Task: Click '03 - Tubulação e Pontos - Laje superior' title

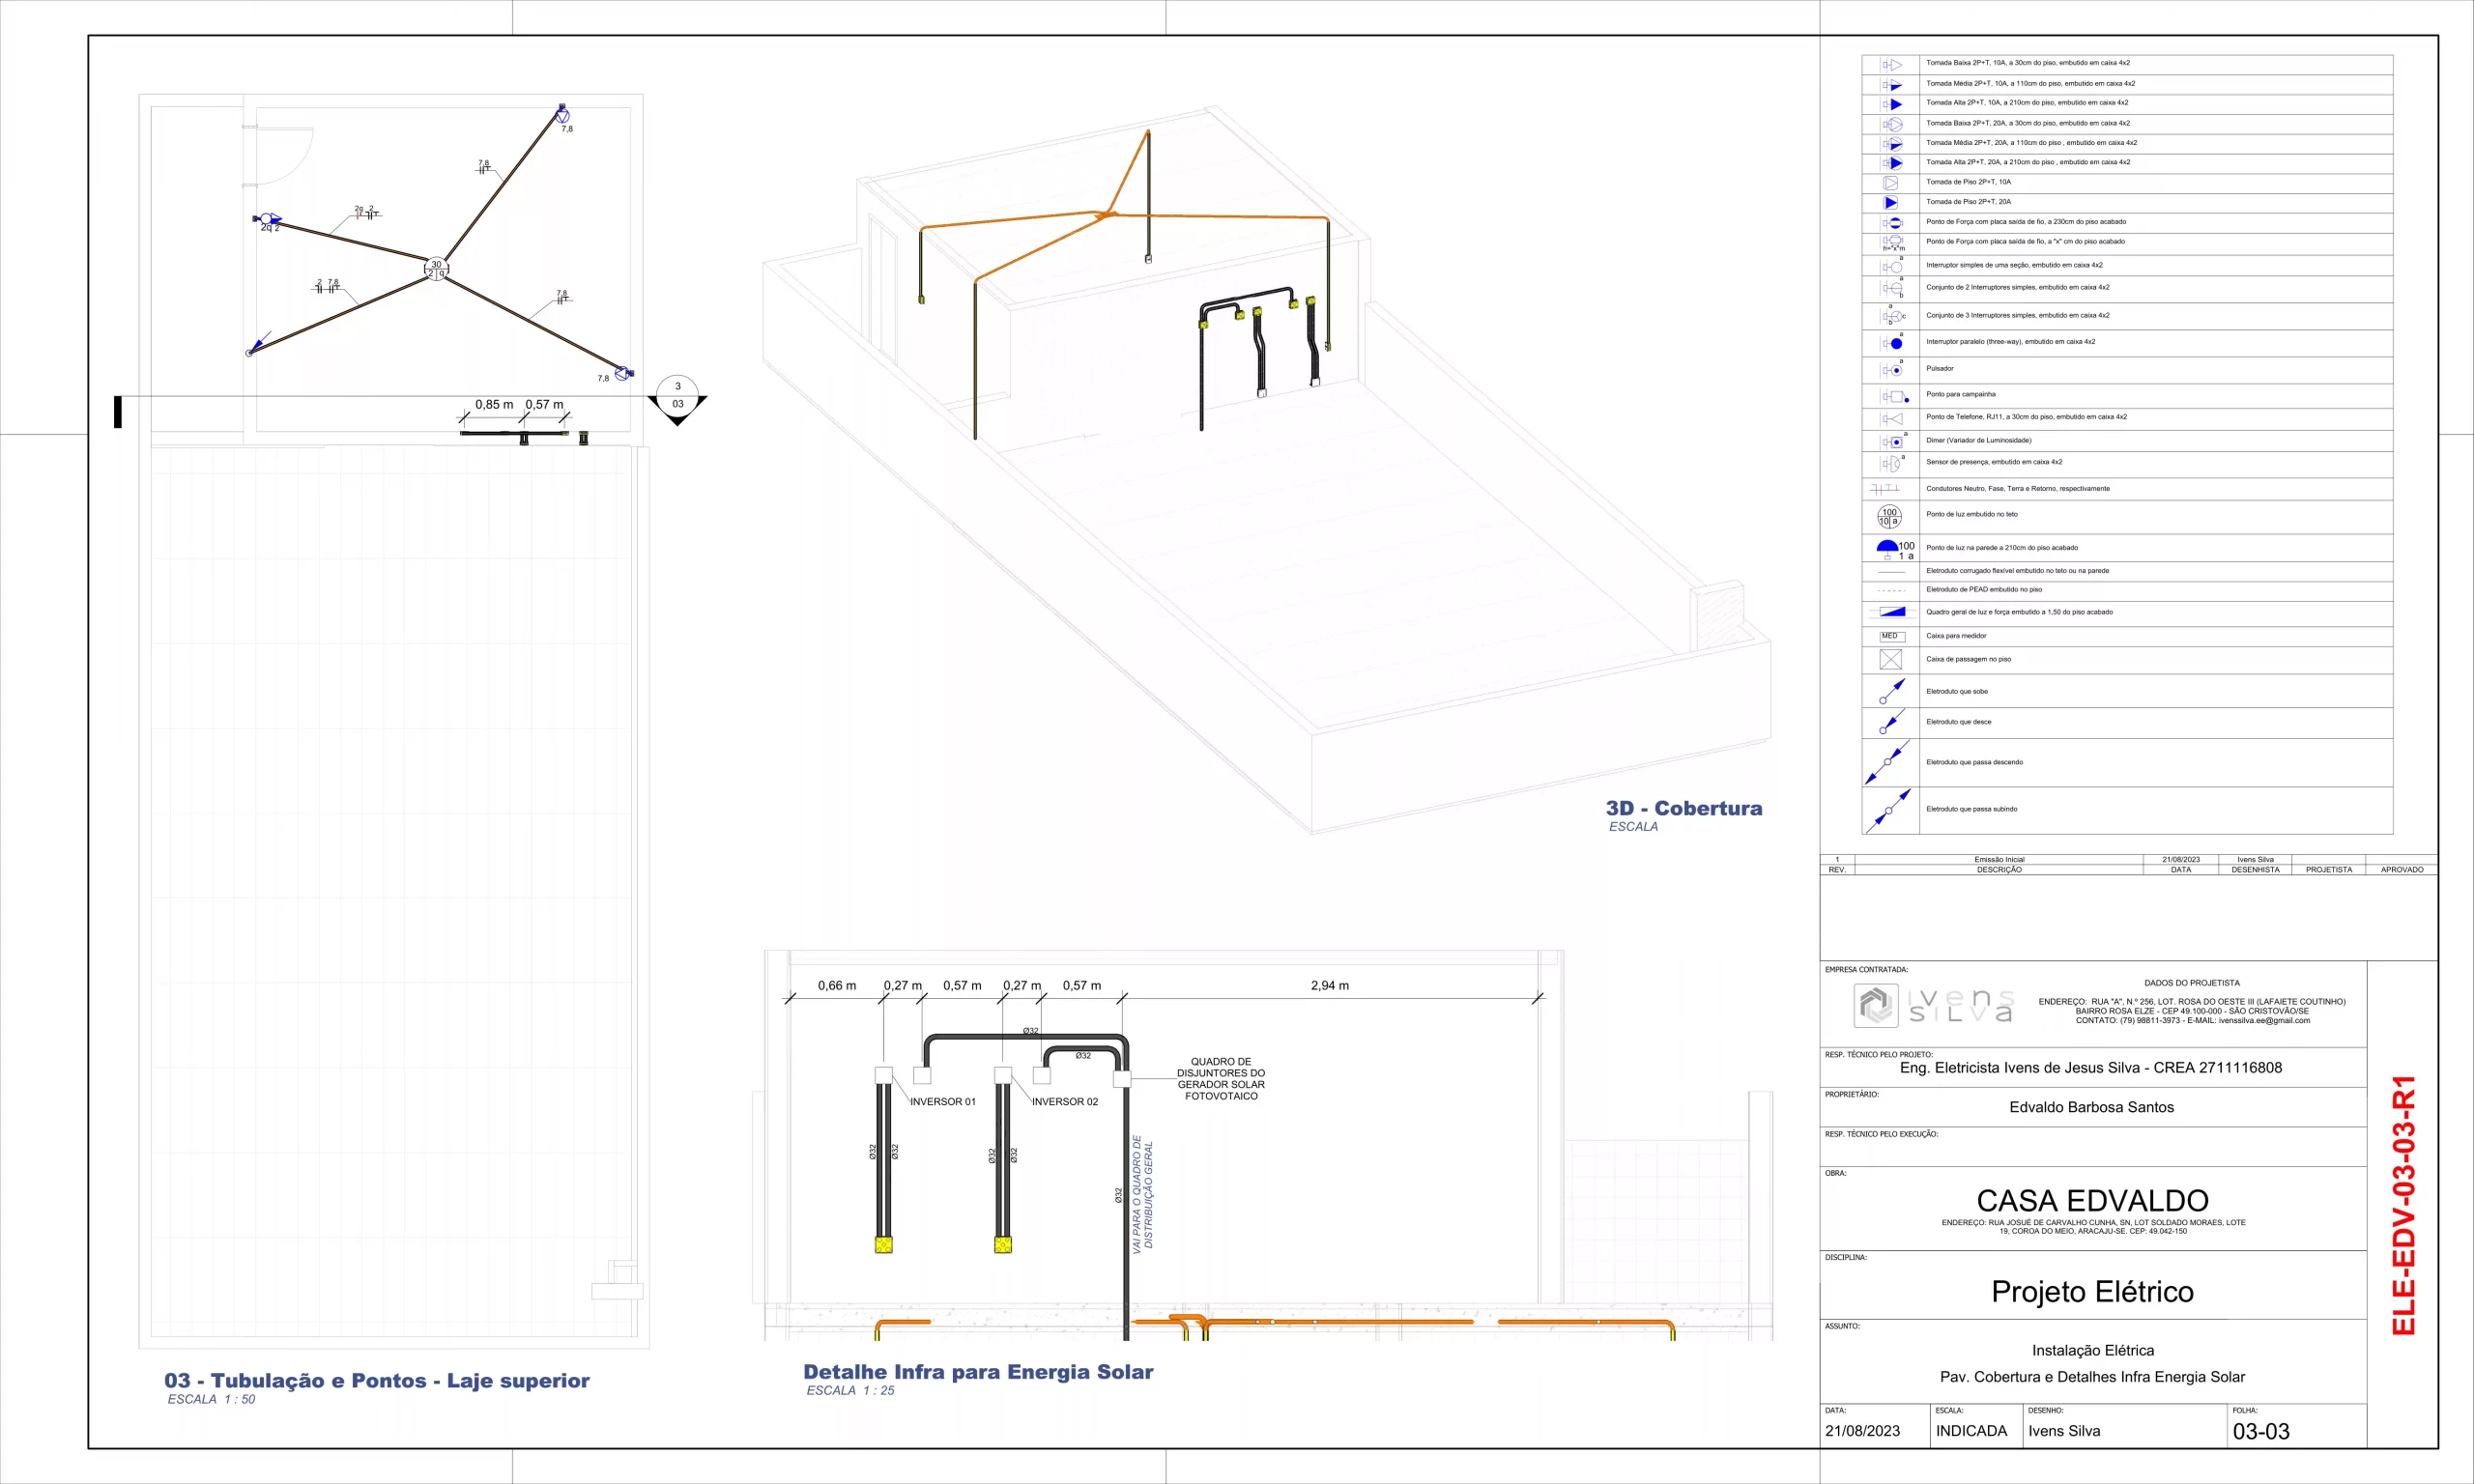Action: click(x=377, y=1381)
